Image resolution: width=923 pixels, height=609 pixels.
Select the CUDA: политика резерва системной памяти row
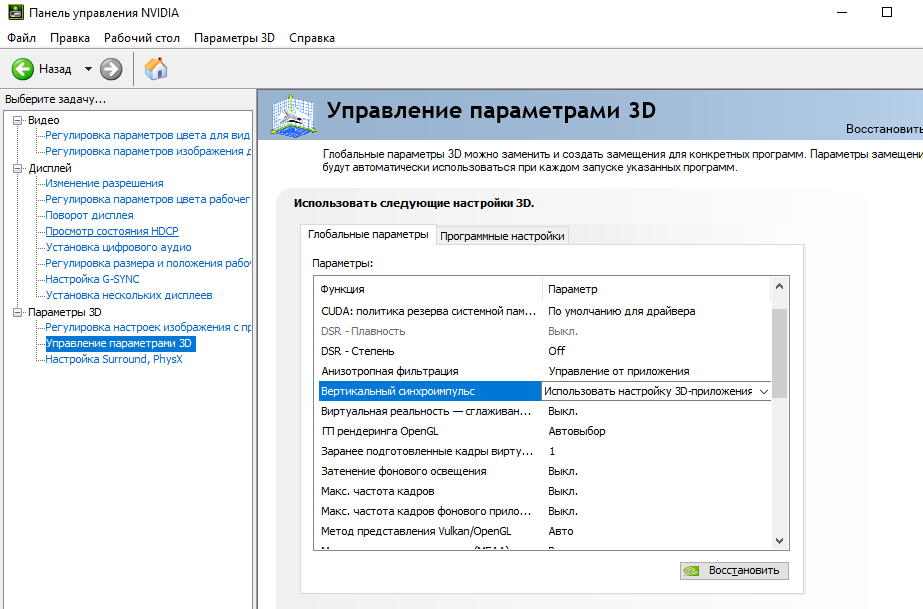pyautogui.click(x=544, y=311)
